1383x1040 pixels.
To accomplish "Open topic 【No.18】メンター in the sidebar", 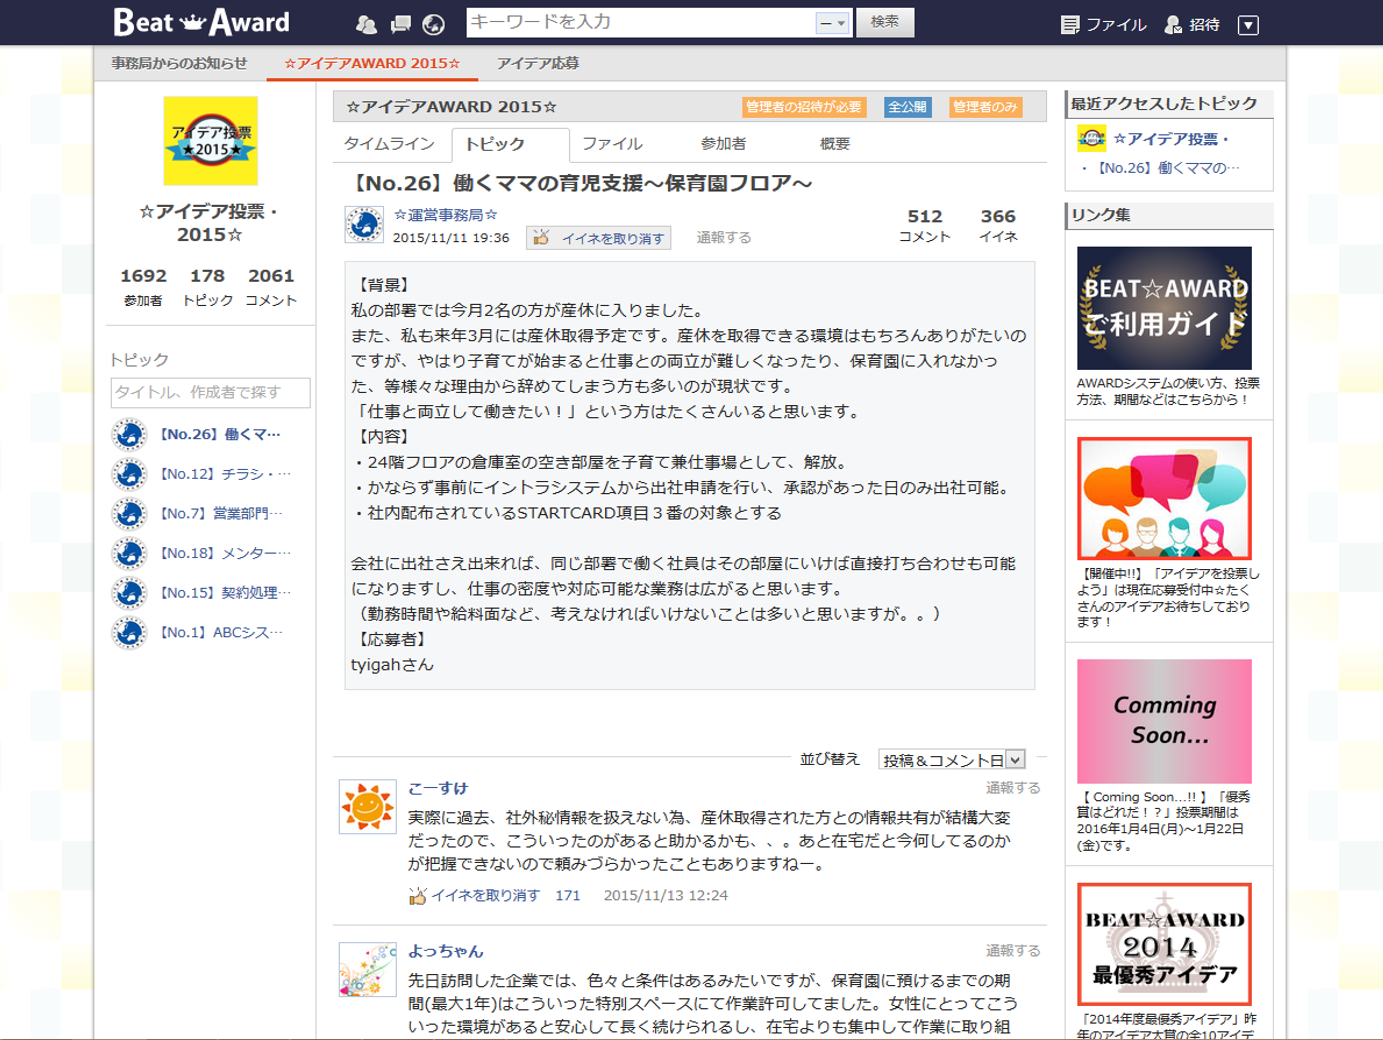I will (x=225, y=553).
